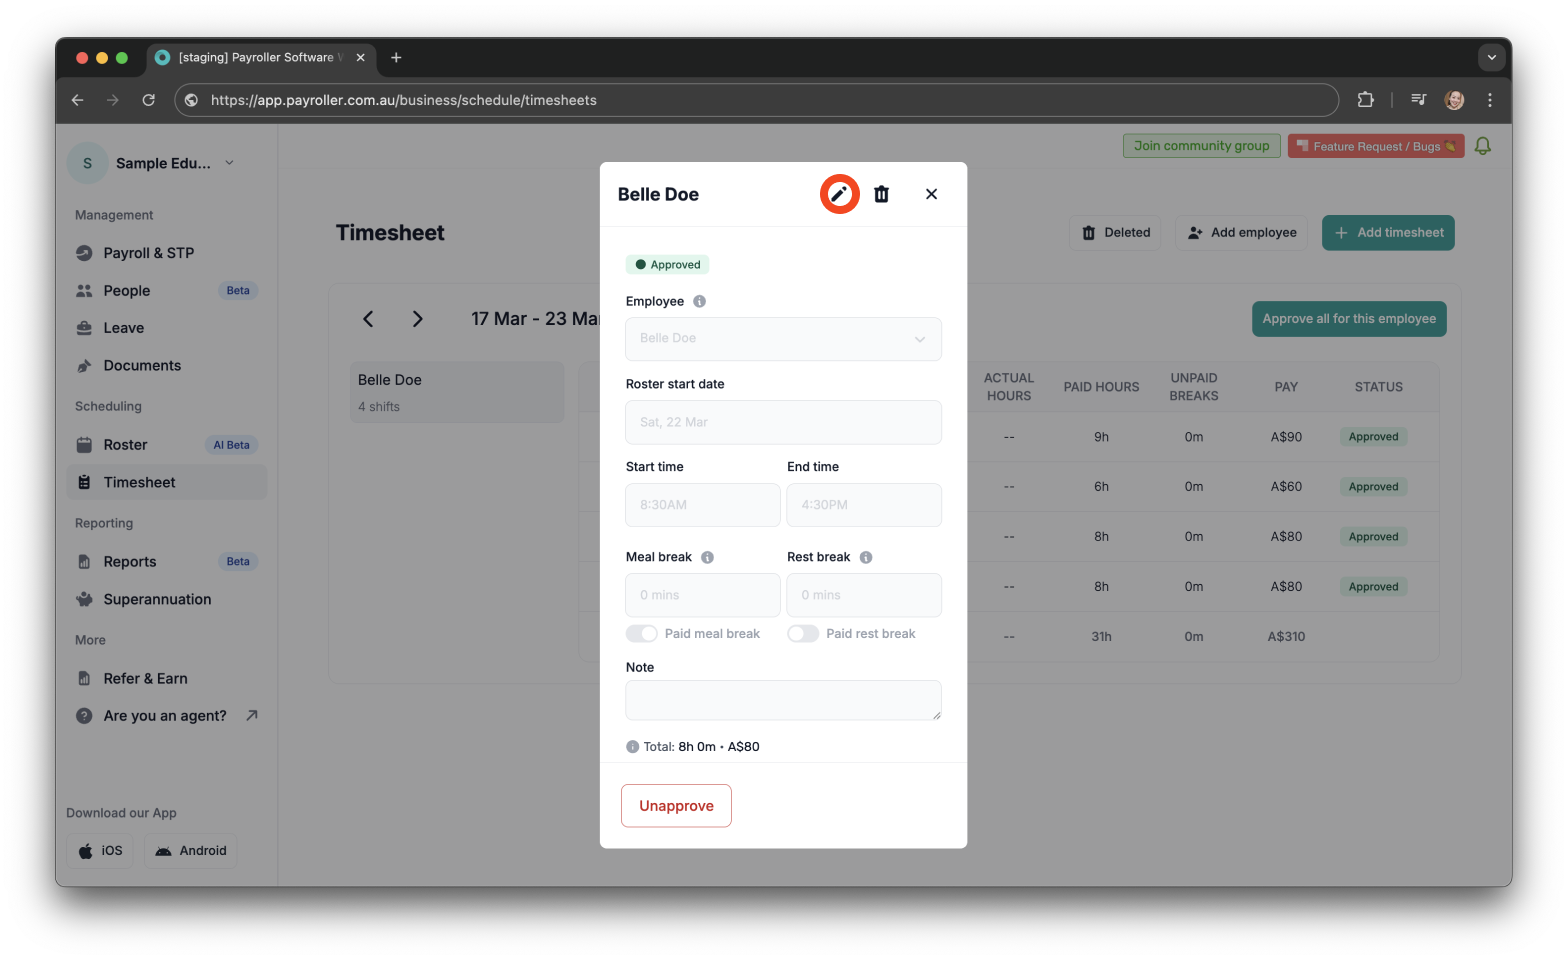Open the browser extensions puzzle icon

[1365, 100]
